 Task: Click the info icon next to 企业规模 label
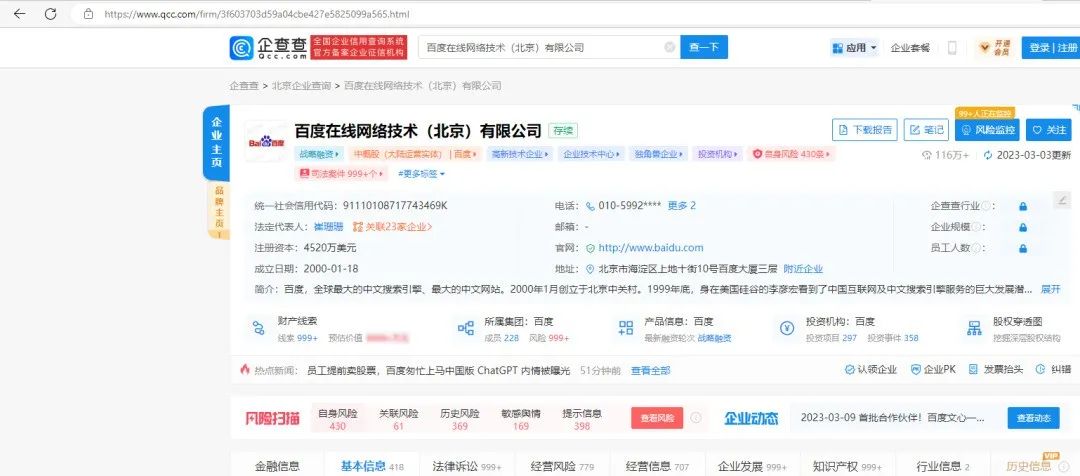pos(976,227)
